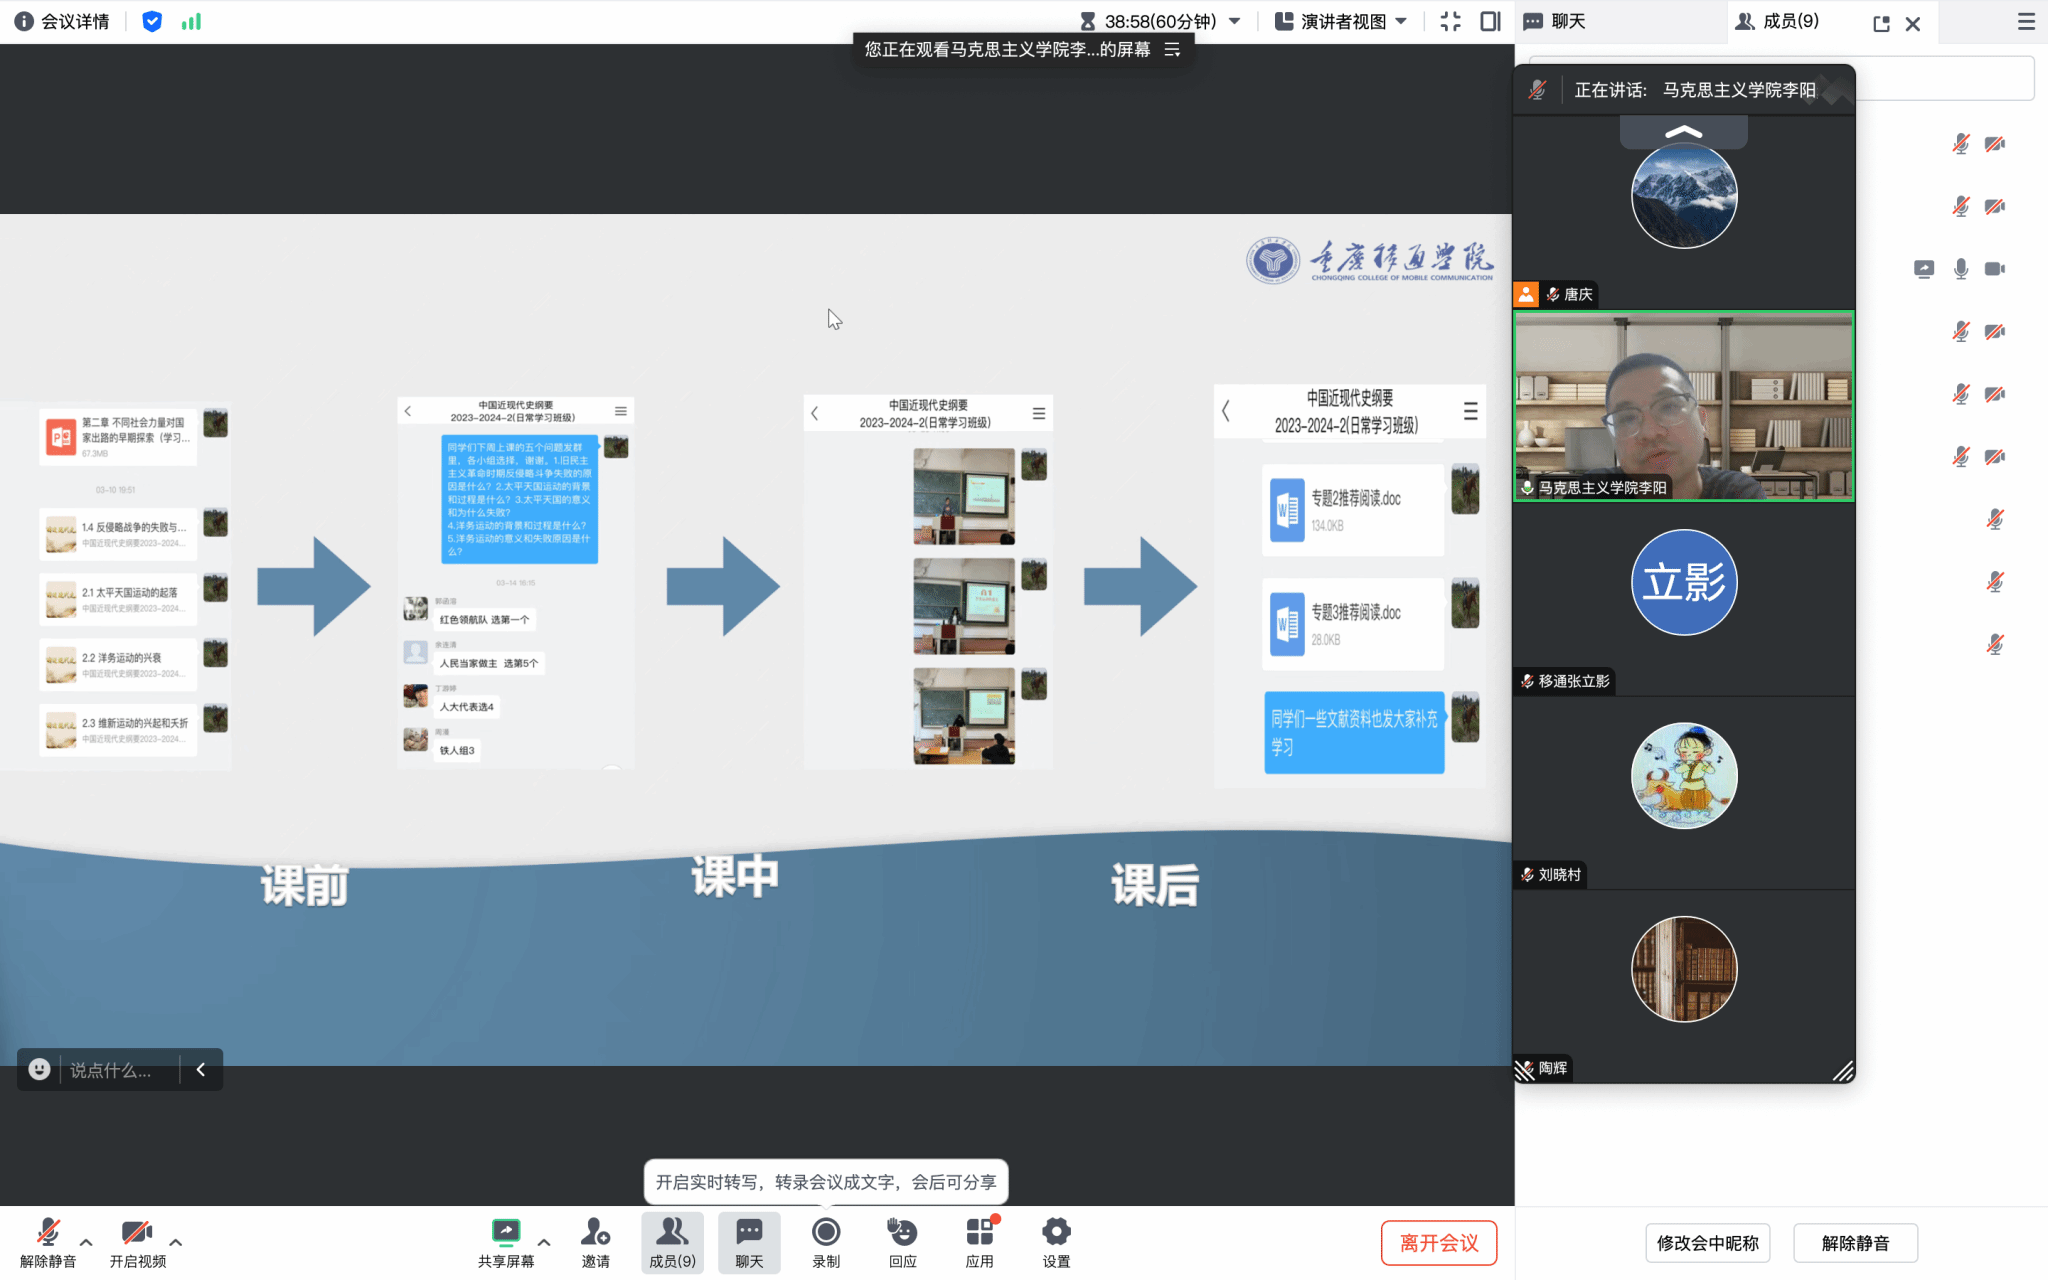Open 演讲者视图 view dropdown
Viewport: 2048px width, 1280px height.
click(1341, 22)
